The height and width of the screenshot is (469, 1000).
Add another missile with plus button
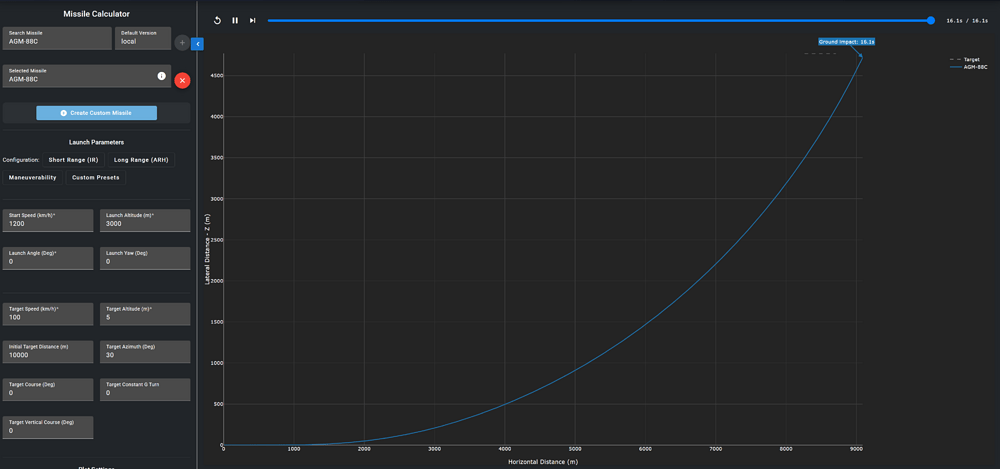(x=182, y=43)
